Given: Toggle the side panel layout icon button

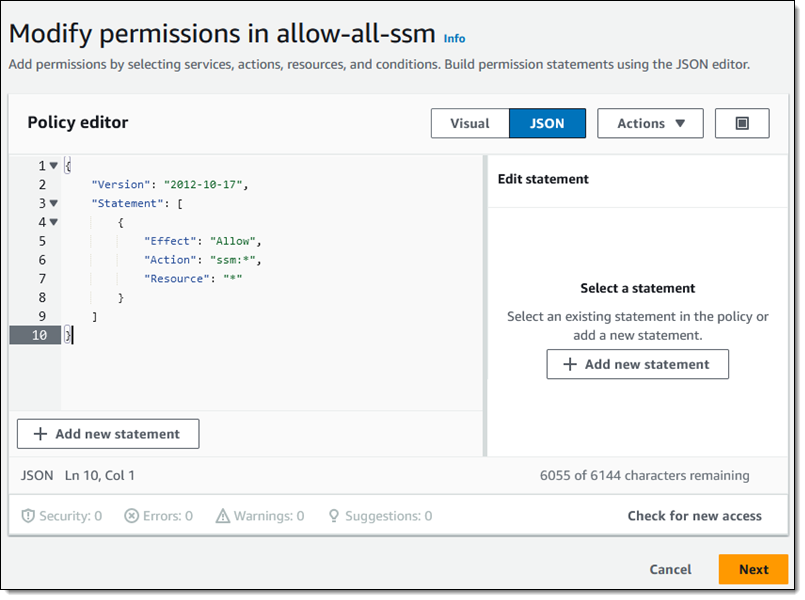Looking at the screenshot, I should pos(742,123).
